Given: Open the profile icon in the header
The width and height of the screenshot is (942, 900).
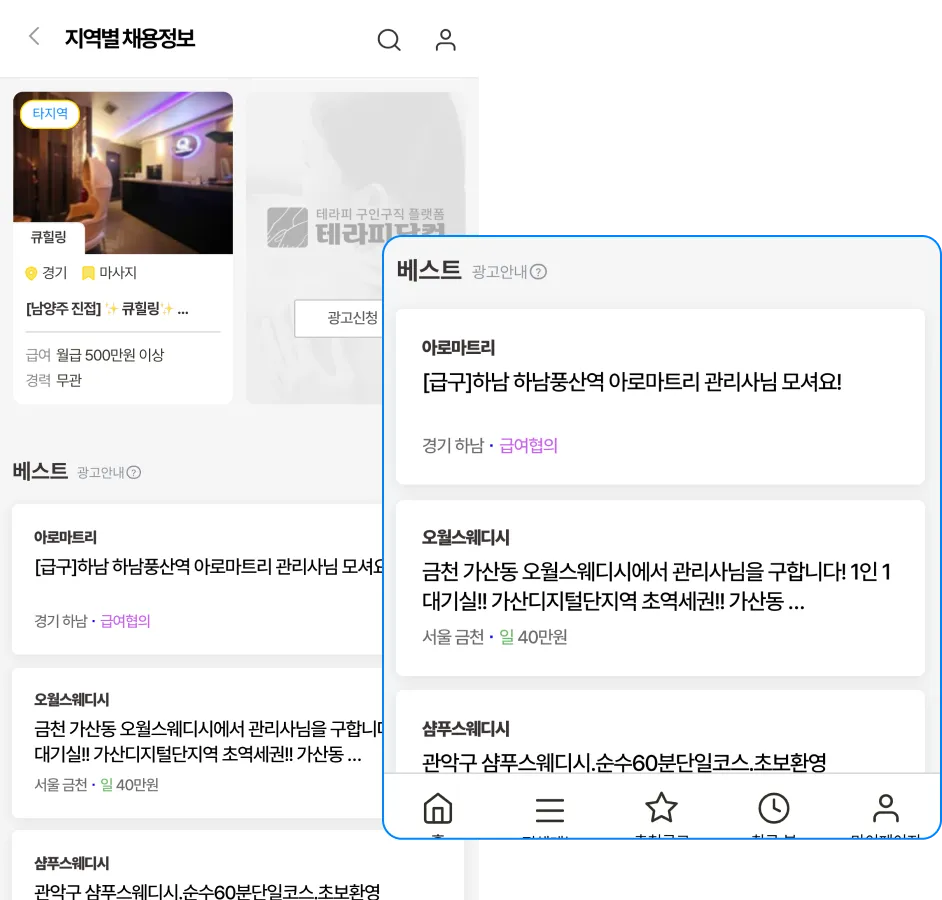Looking at the screenshot, I should (x=445, y=40).
